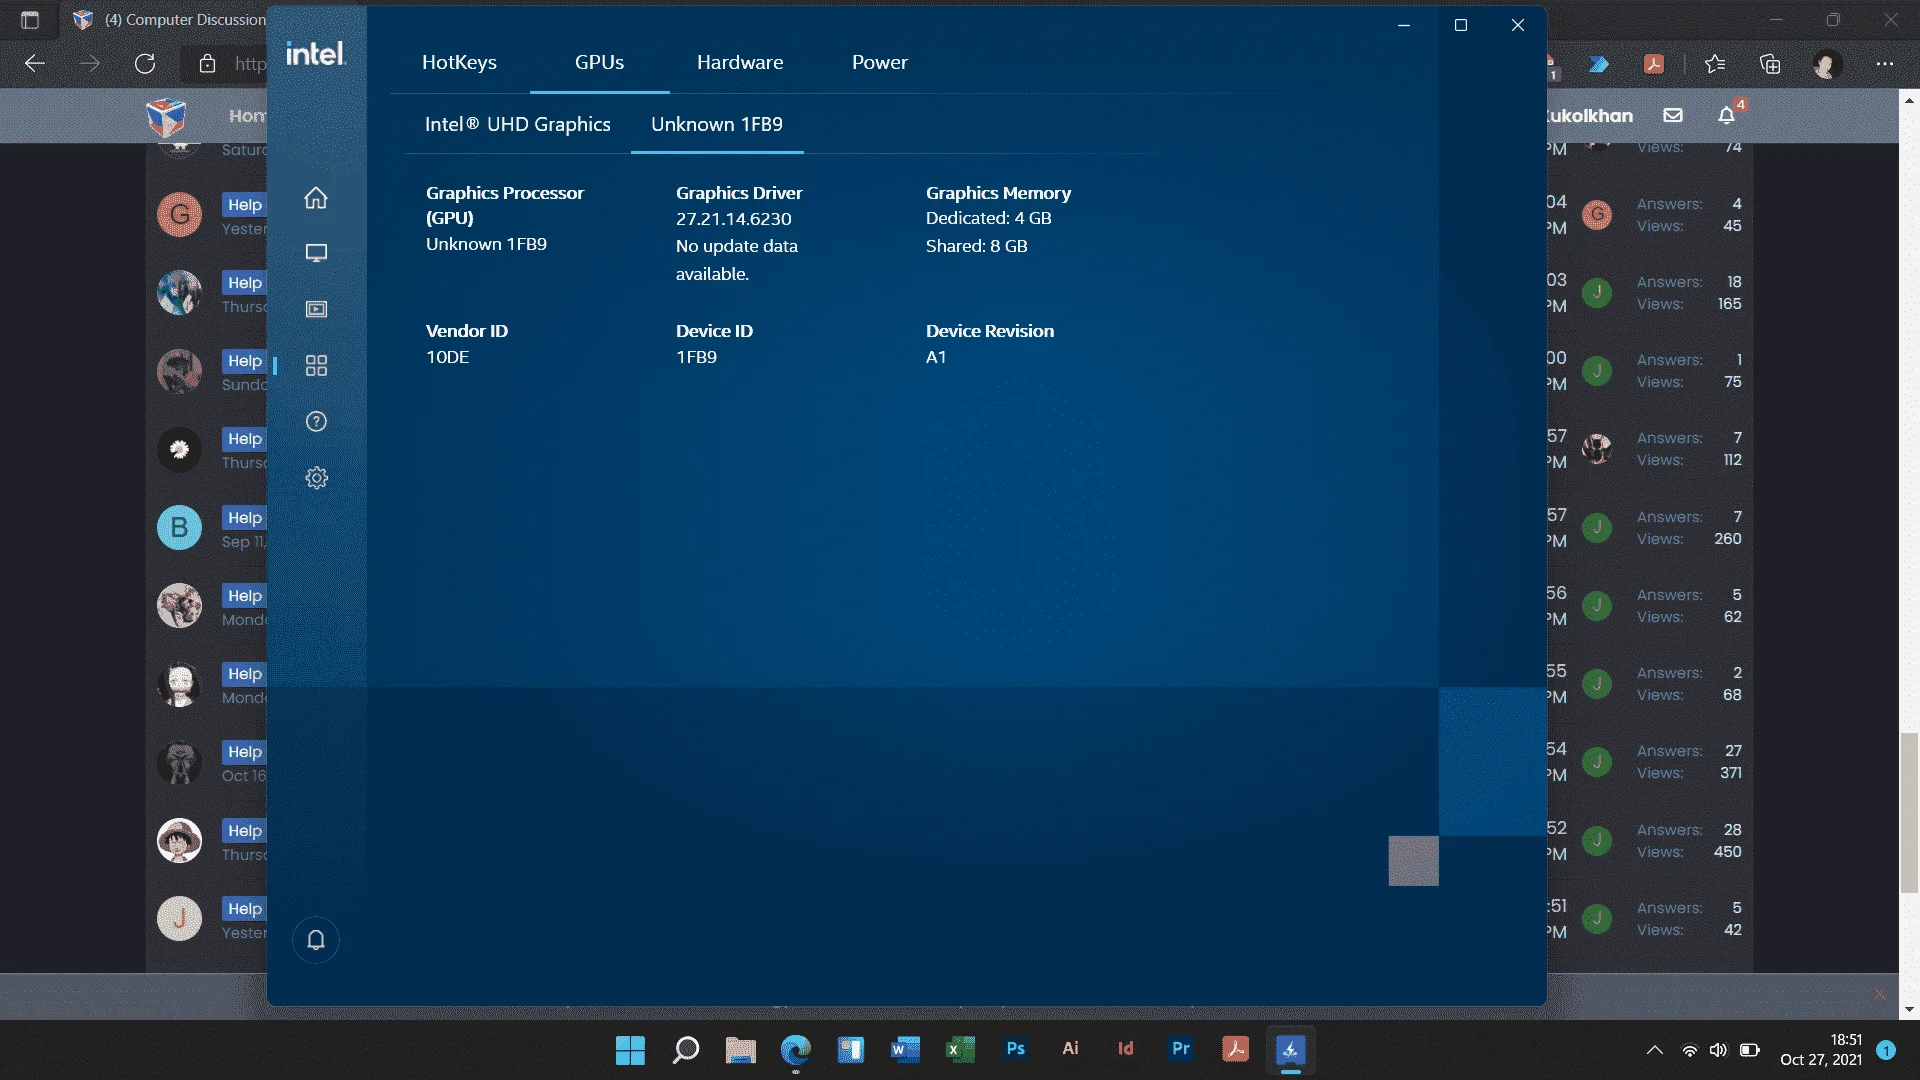Click the browser Forward arrow

pos(90,64)
